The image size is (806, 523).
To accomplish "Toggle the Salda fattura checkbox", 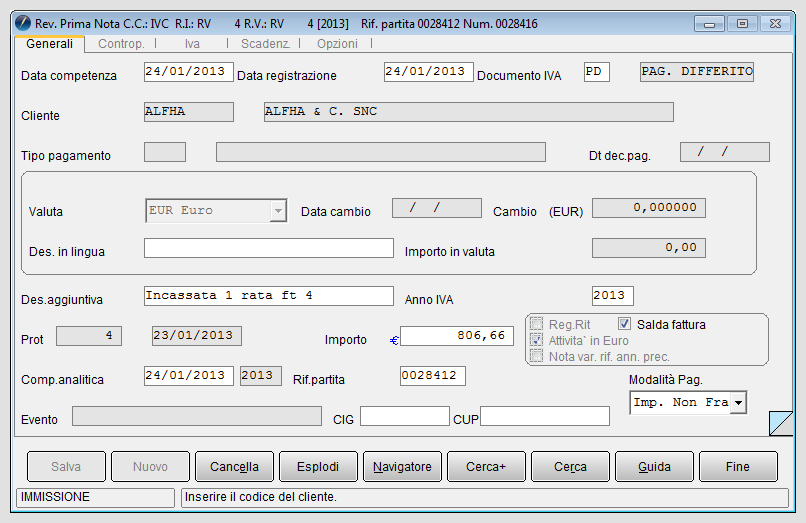I will pos(624,323).
